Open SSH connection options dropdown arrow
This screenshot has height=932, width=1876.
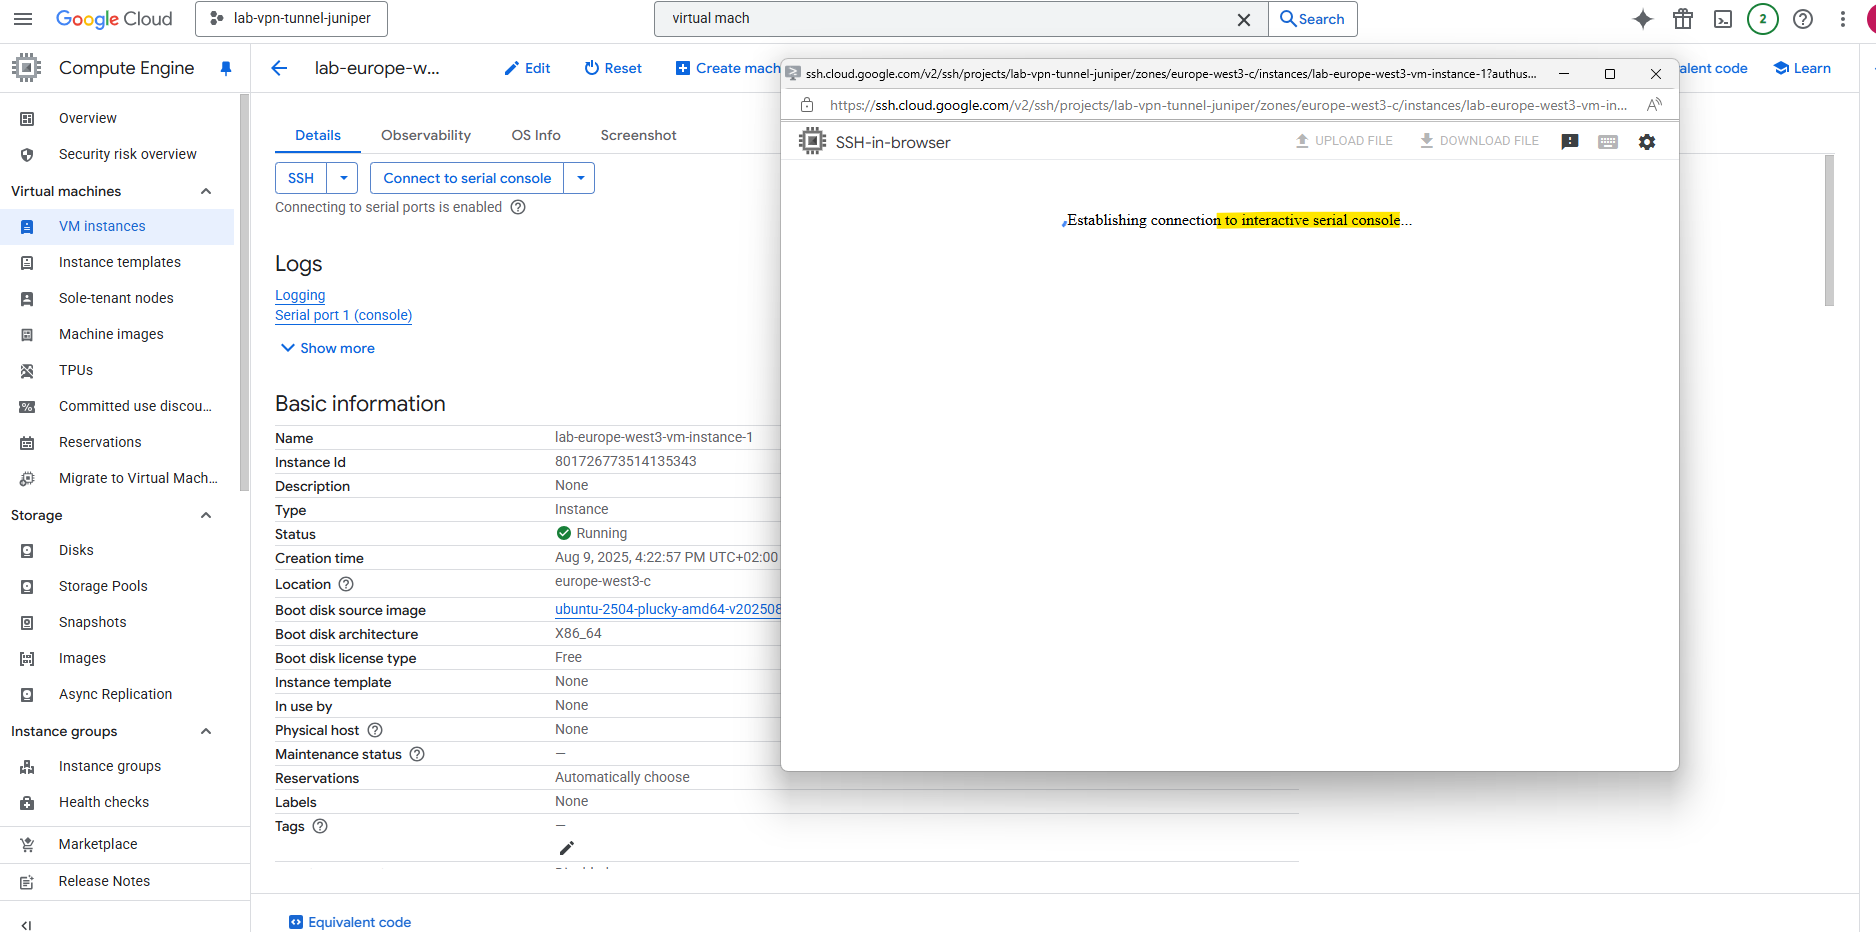click(343, 178)
